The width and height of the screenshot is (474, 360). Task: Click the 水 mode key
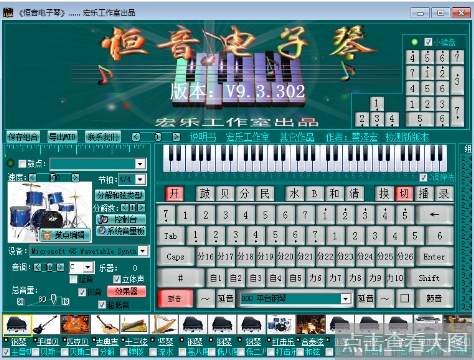click(x=295, y=193)
